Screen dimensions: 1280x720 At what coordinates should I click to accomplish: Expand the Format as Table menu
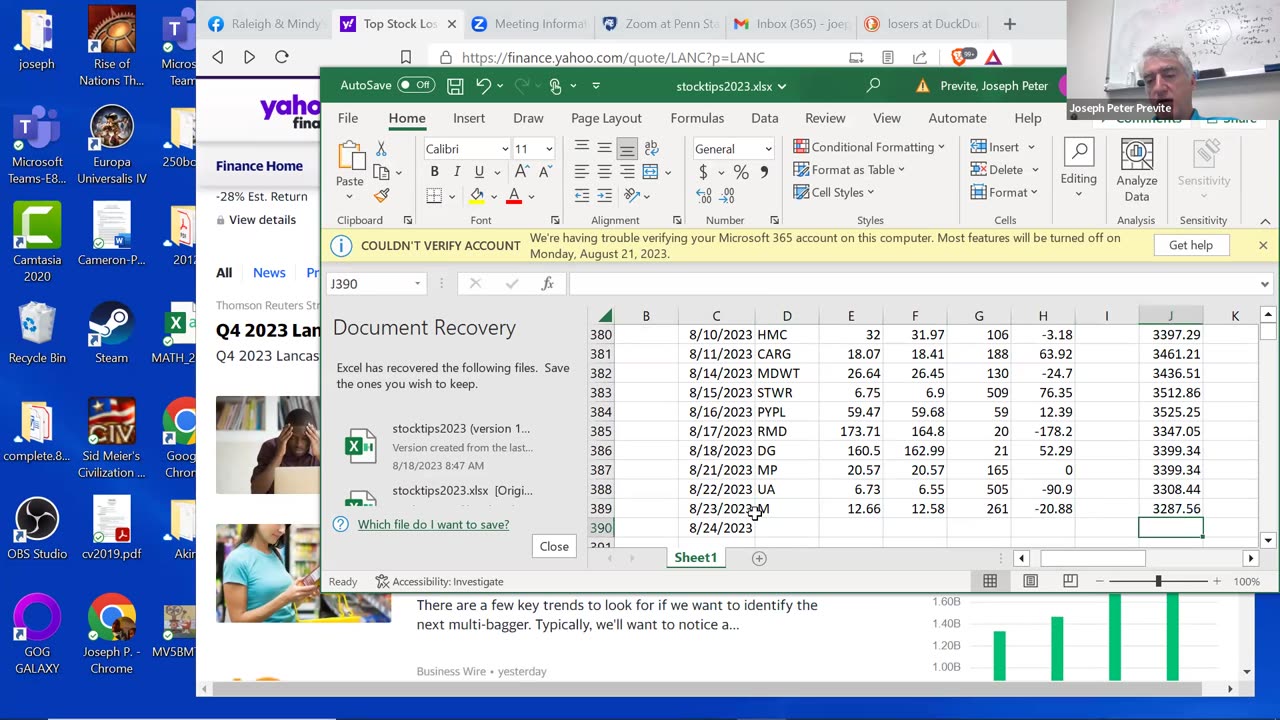[849, 170]
